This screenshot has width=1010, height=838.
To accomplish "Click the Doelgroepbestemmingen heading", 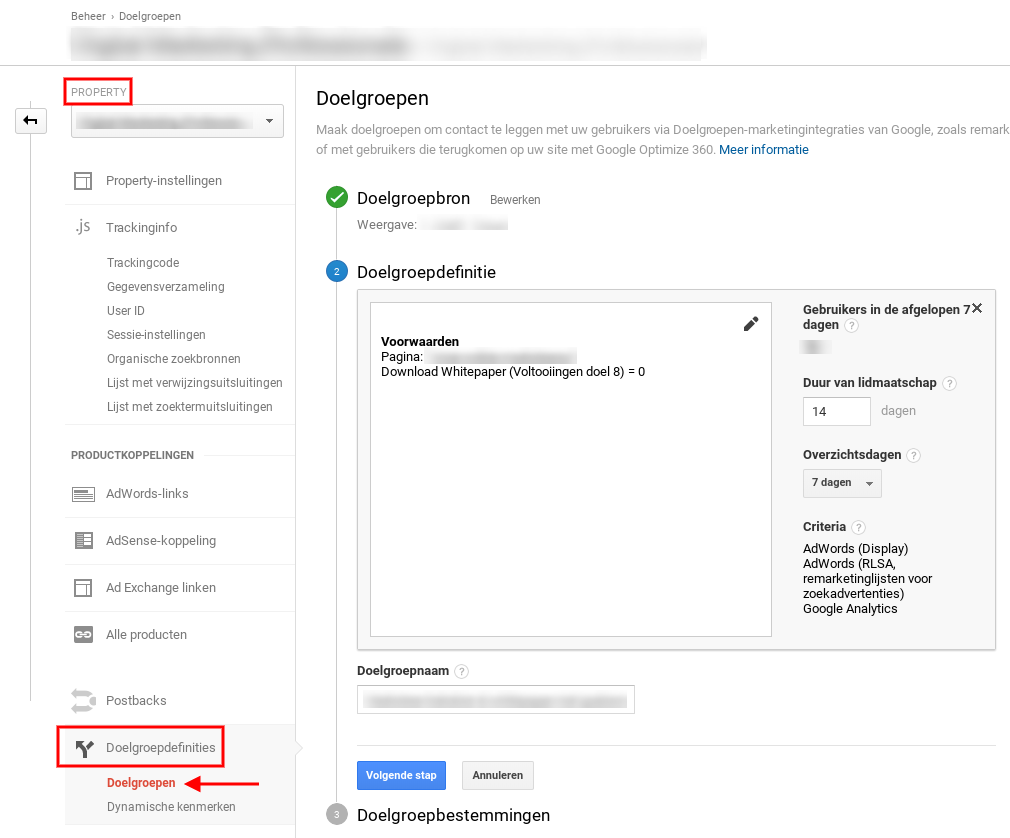I will [x=453, y=815].
